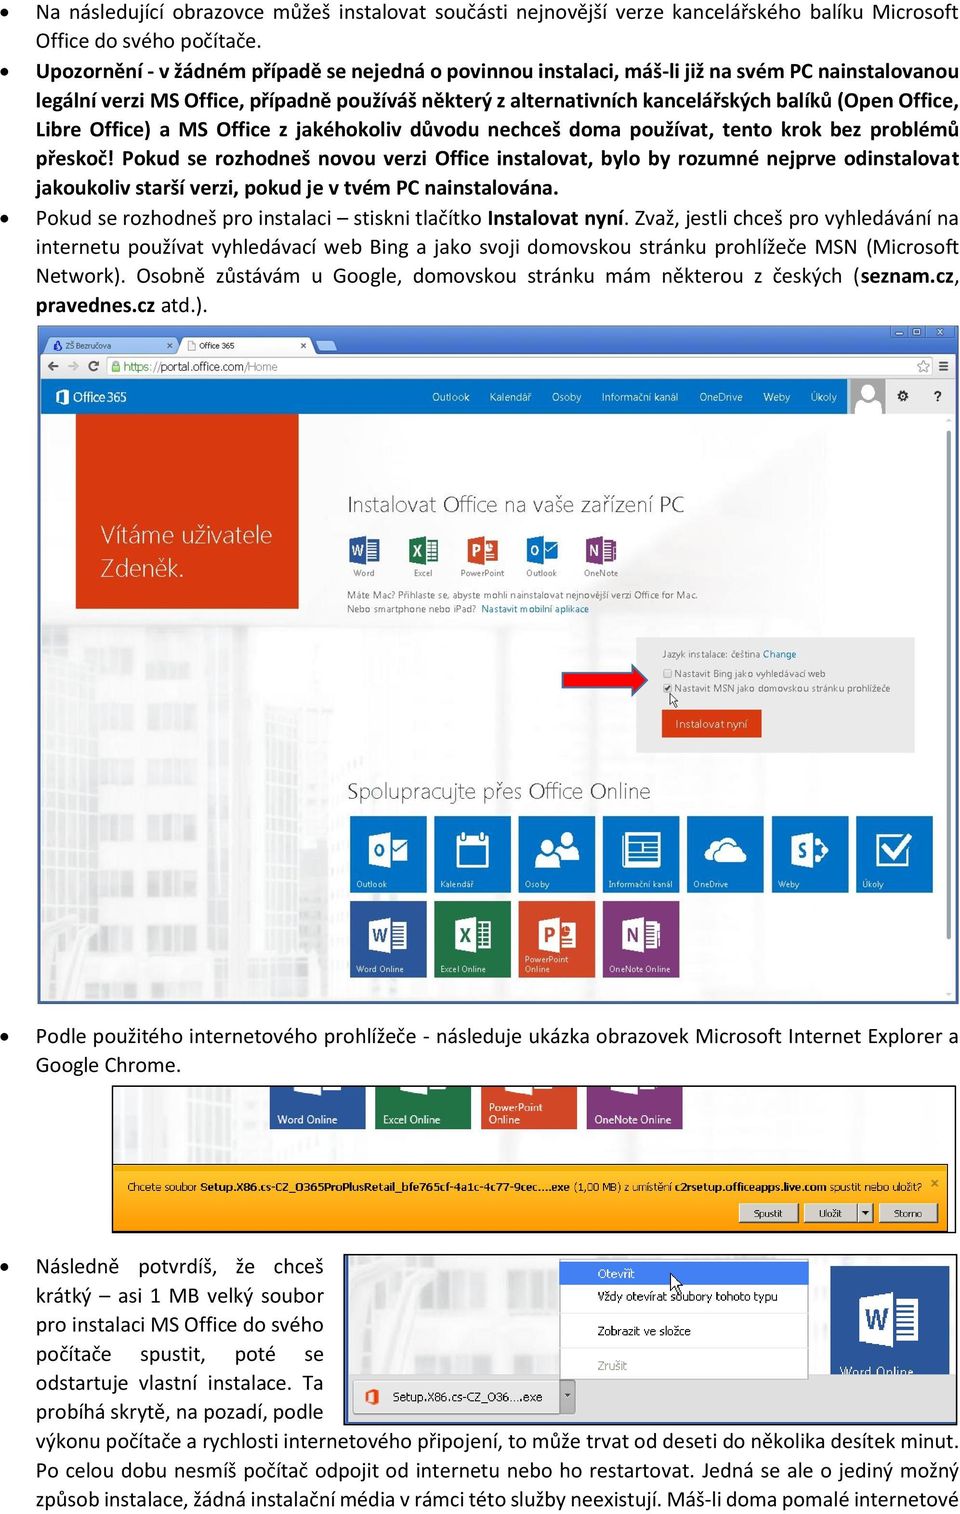Open the Outlook tile under Spolupracujte přes Office Online

[388, 854]
